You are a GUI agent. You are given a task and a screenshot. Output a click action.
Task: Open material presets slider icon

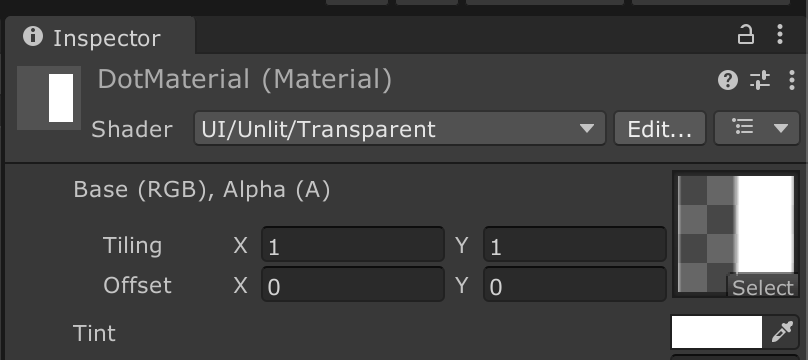[x=760, y=80]
